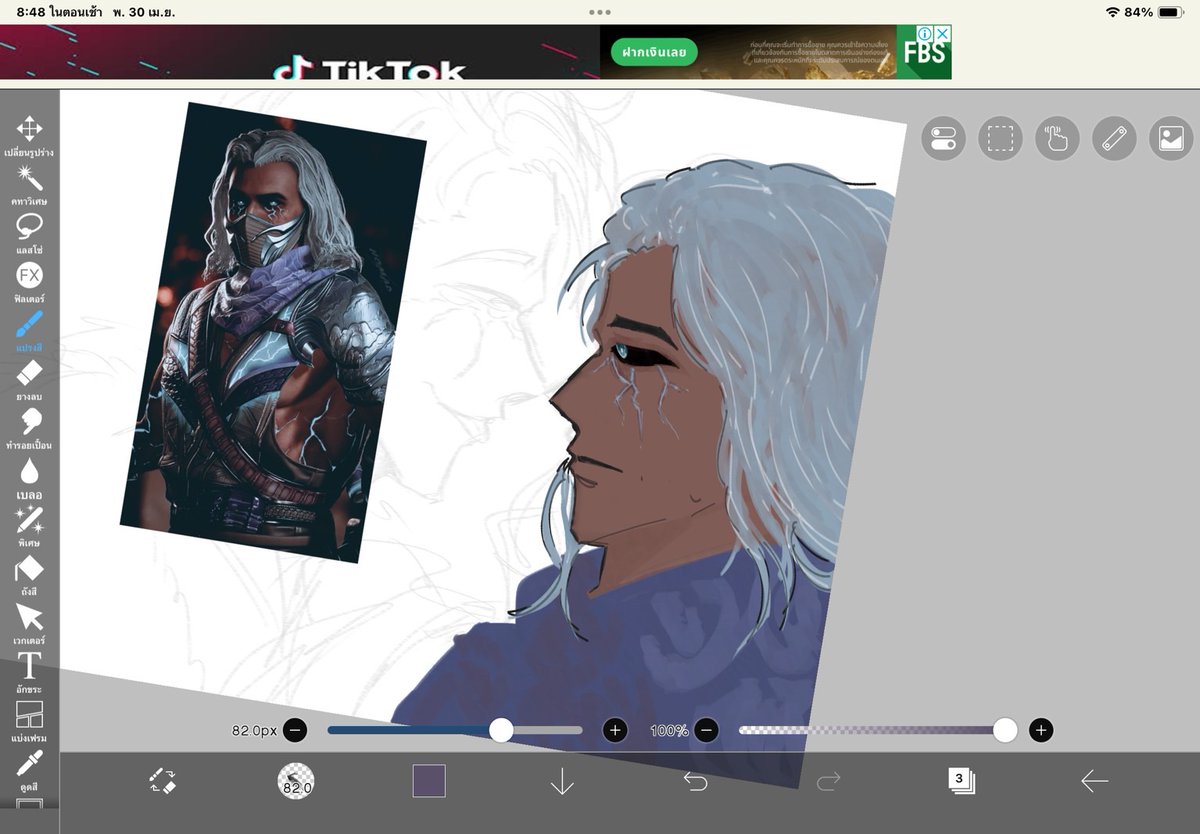Decrease the brush thickness with the minus button
Viewport: 1200px width, 834px height.
tap(295, 730)
